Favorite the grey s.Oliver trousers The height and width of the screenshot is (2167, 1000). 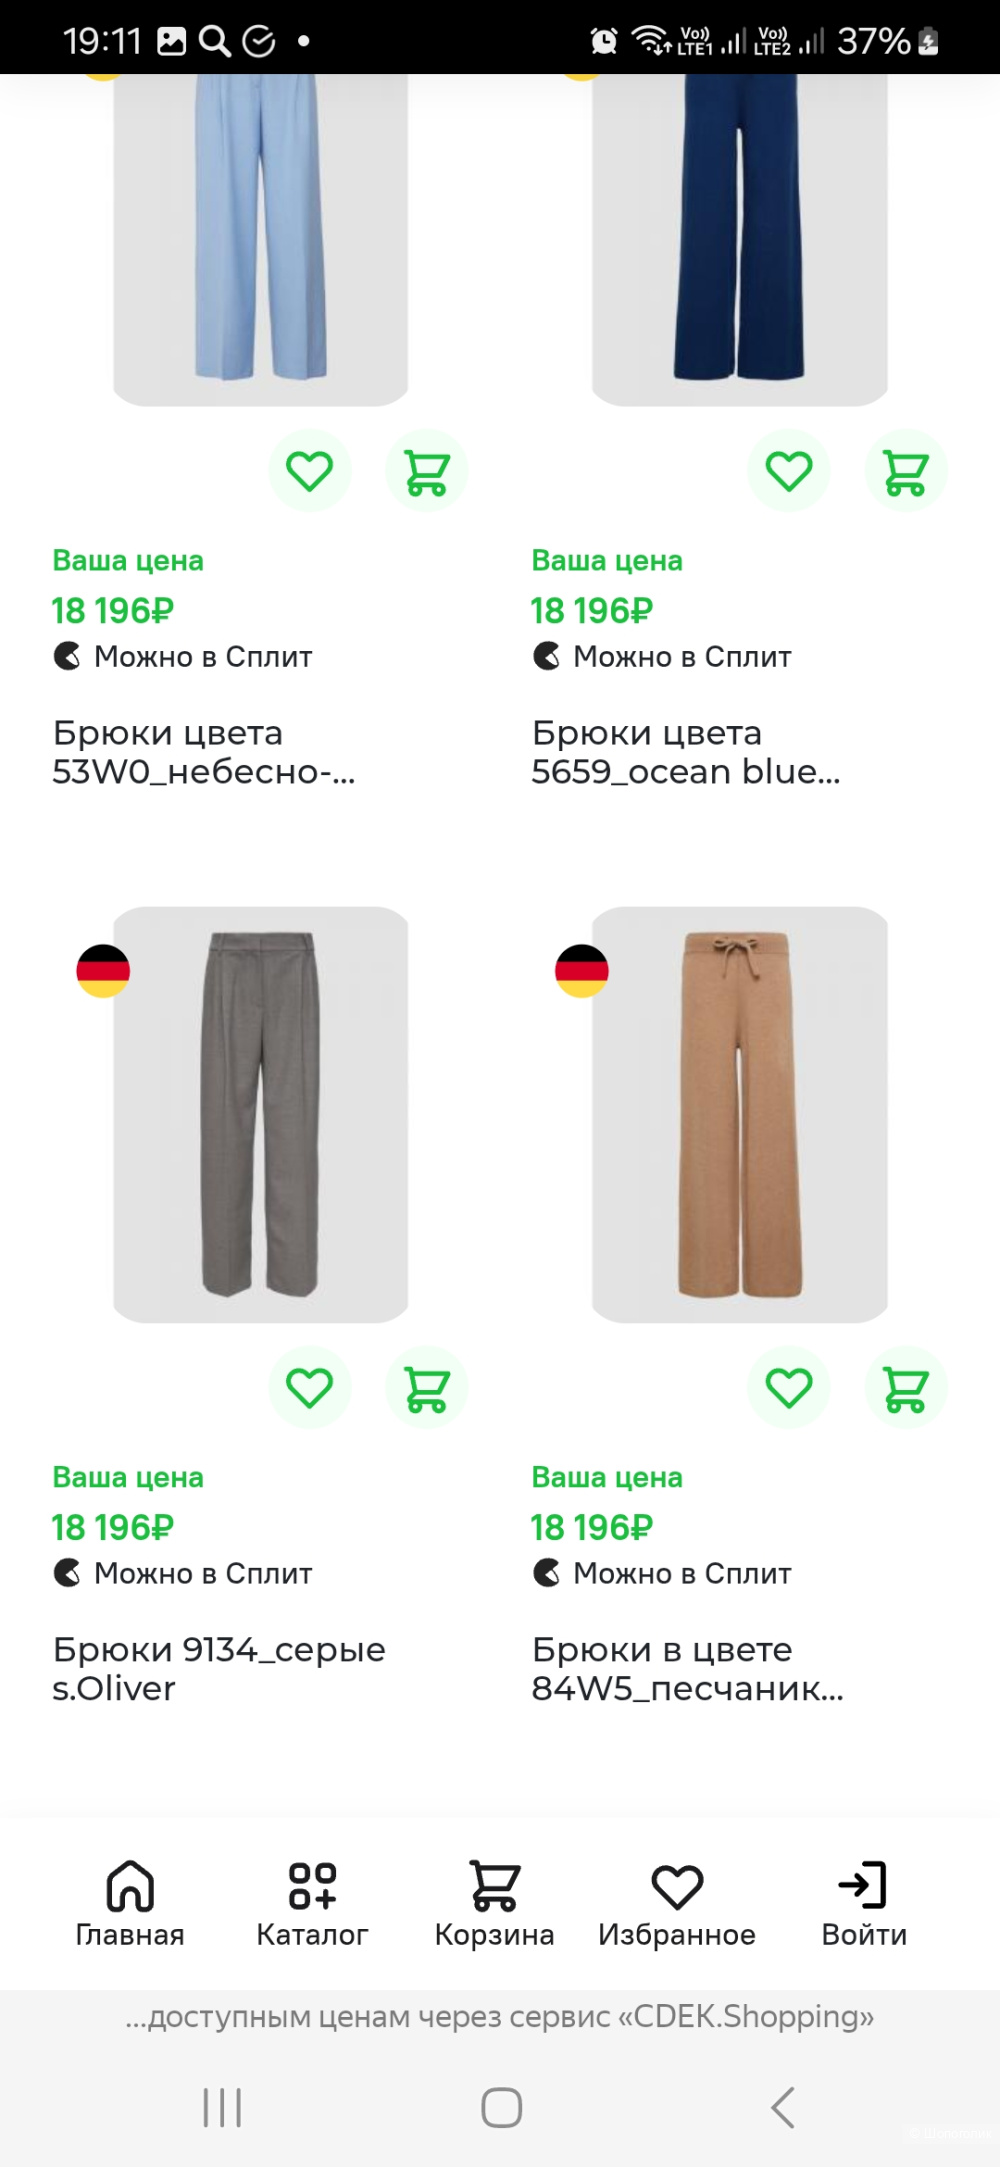pyautogui.click(x=309, y=1388)
